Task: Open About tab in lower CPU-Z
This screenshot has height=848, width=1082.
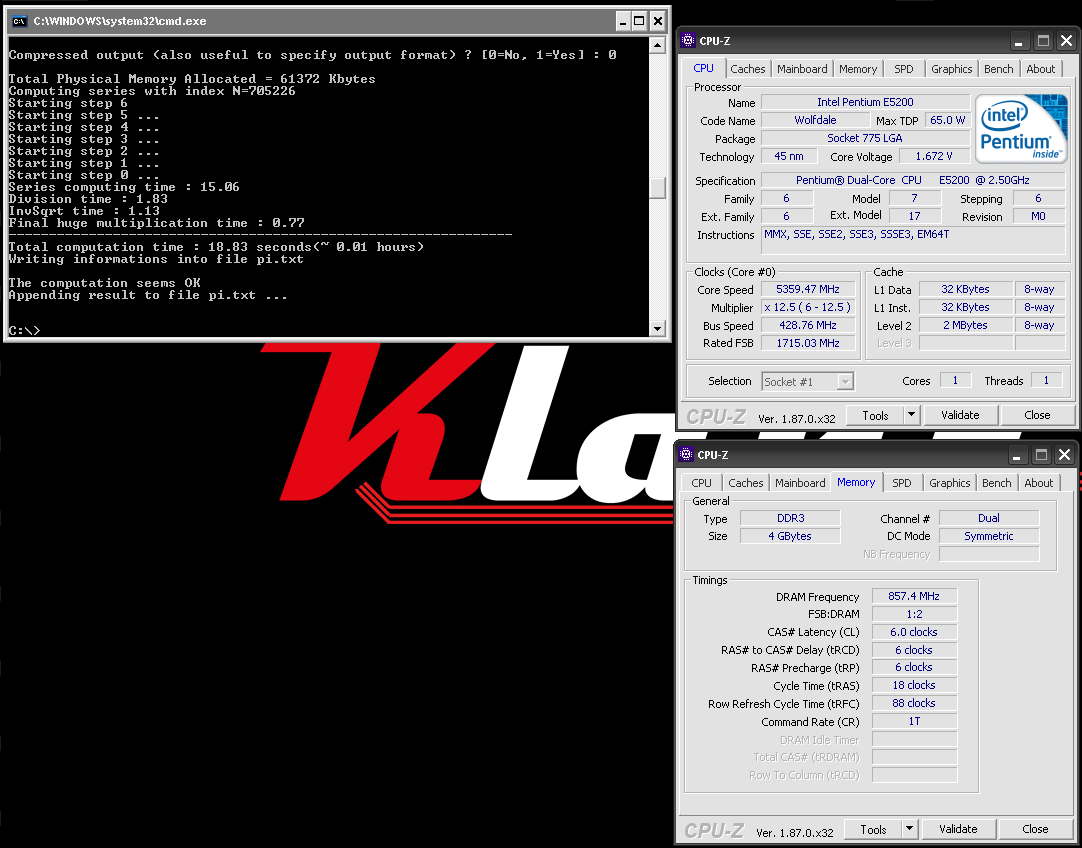Action: (x=1039, y=483)
